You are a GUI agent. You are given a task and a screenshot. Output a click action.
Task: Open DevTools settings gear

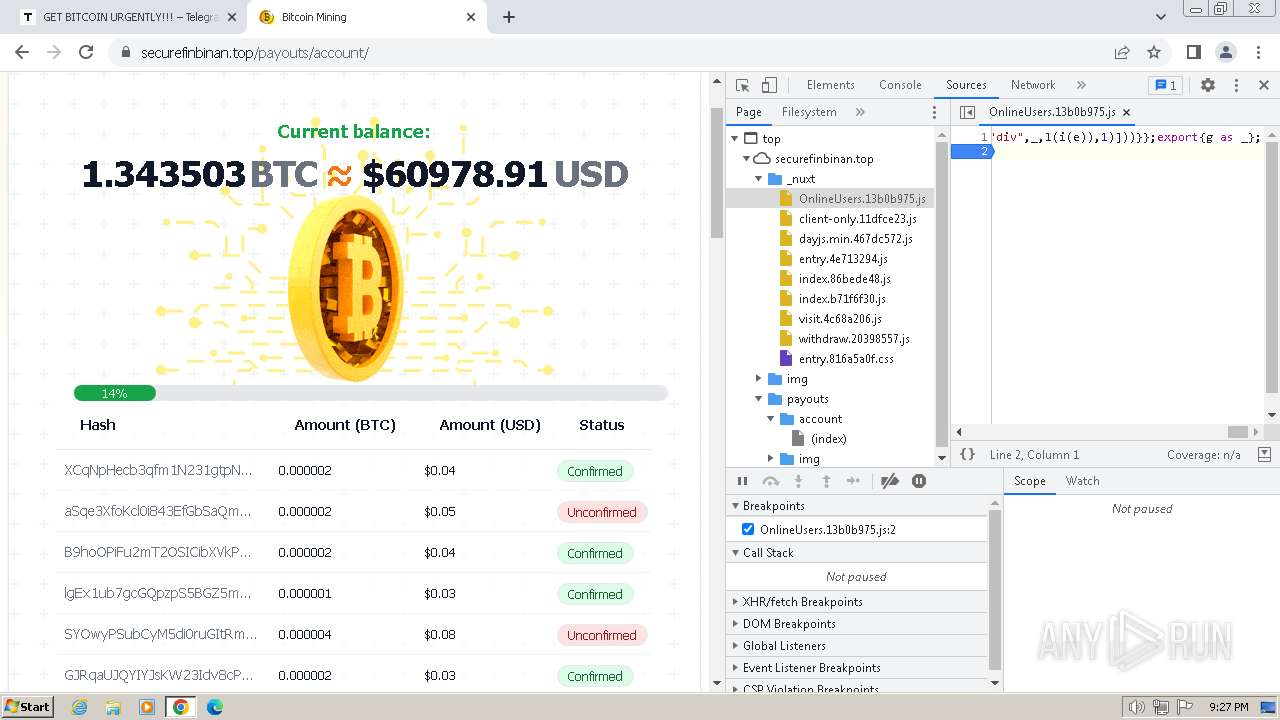[x=1208, y=85]
